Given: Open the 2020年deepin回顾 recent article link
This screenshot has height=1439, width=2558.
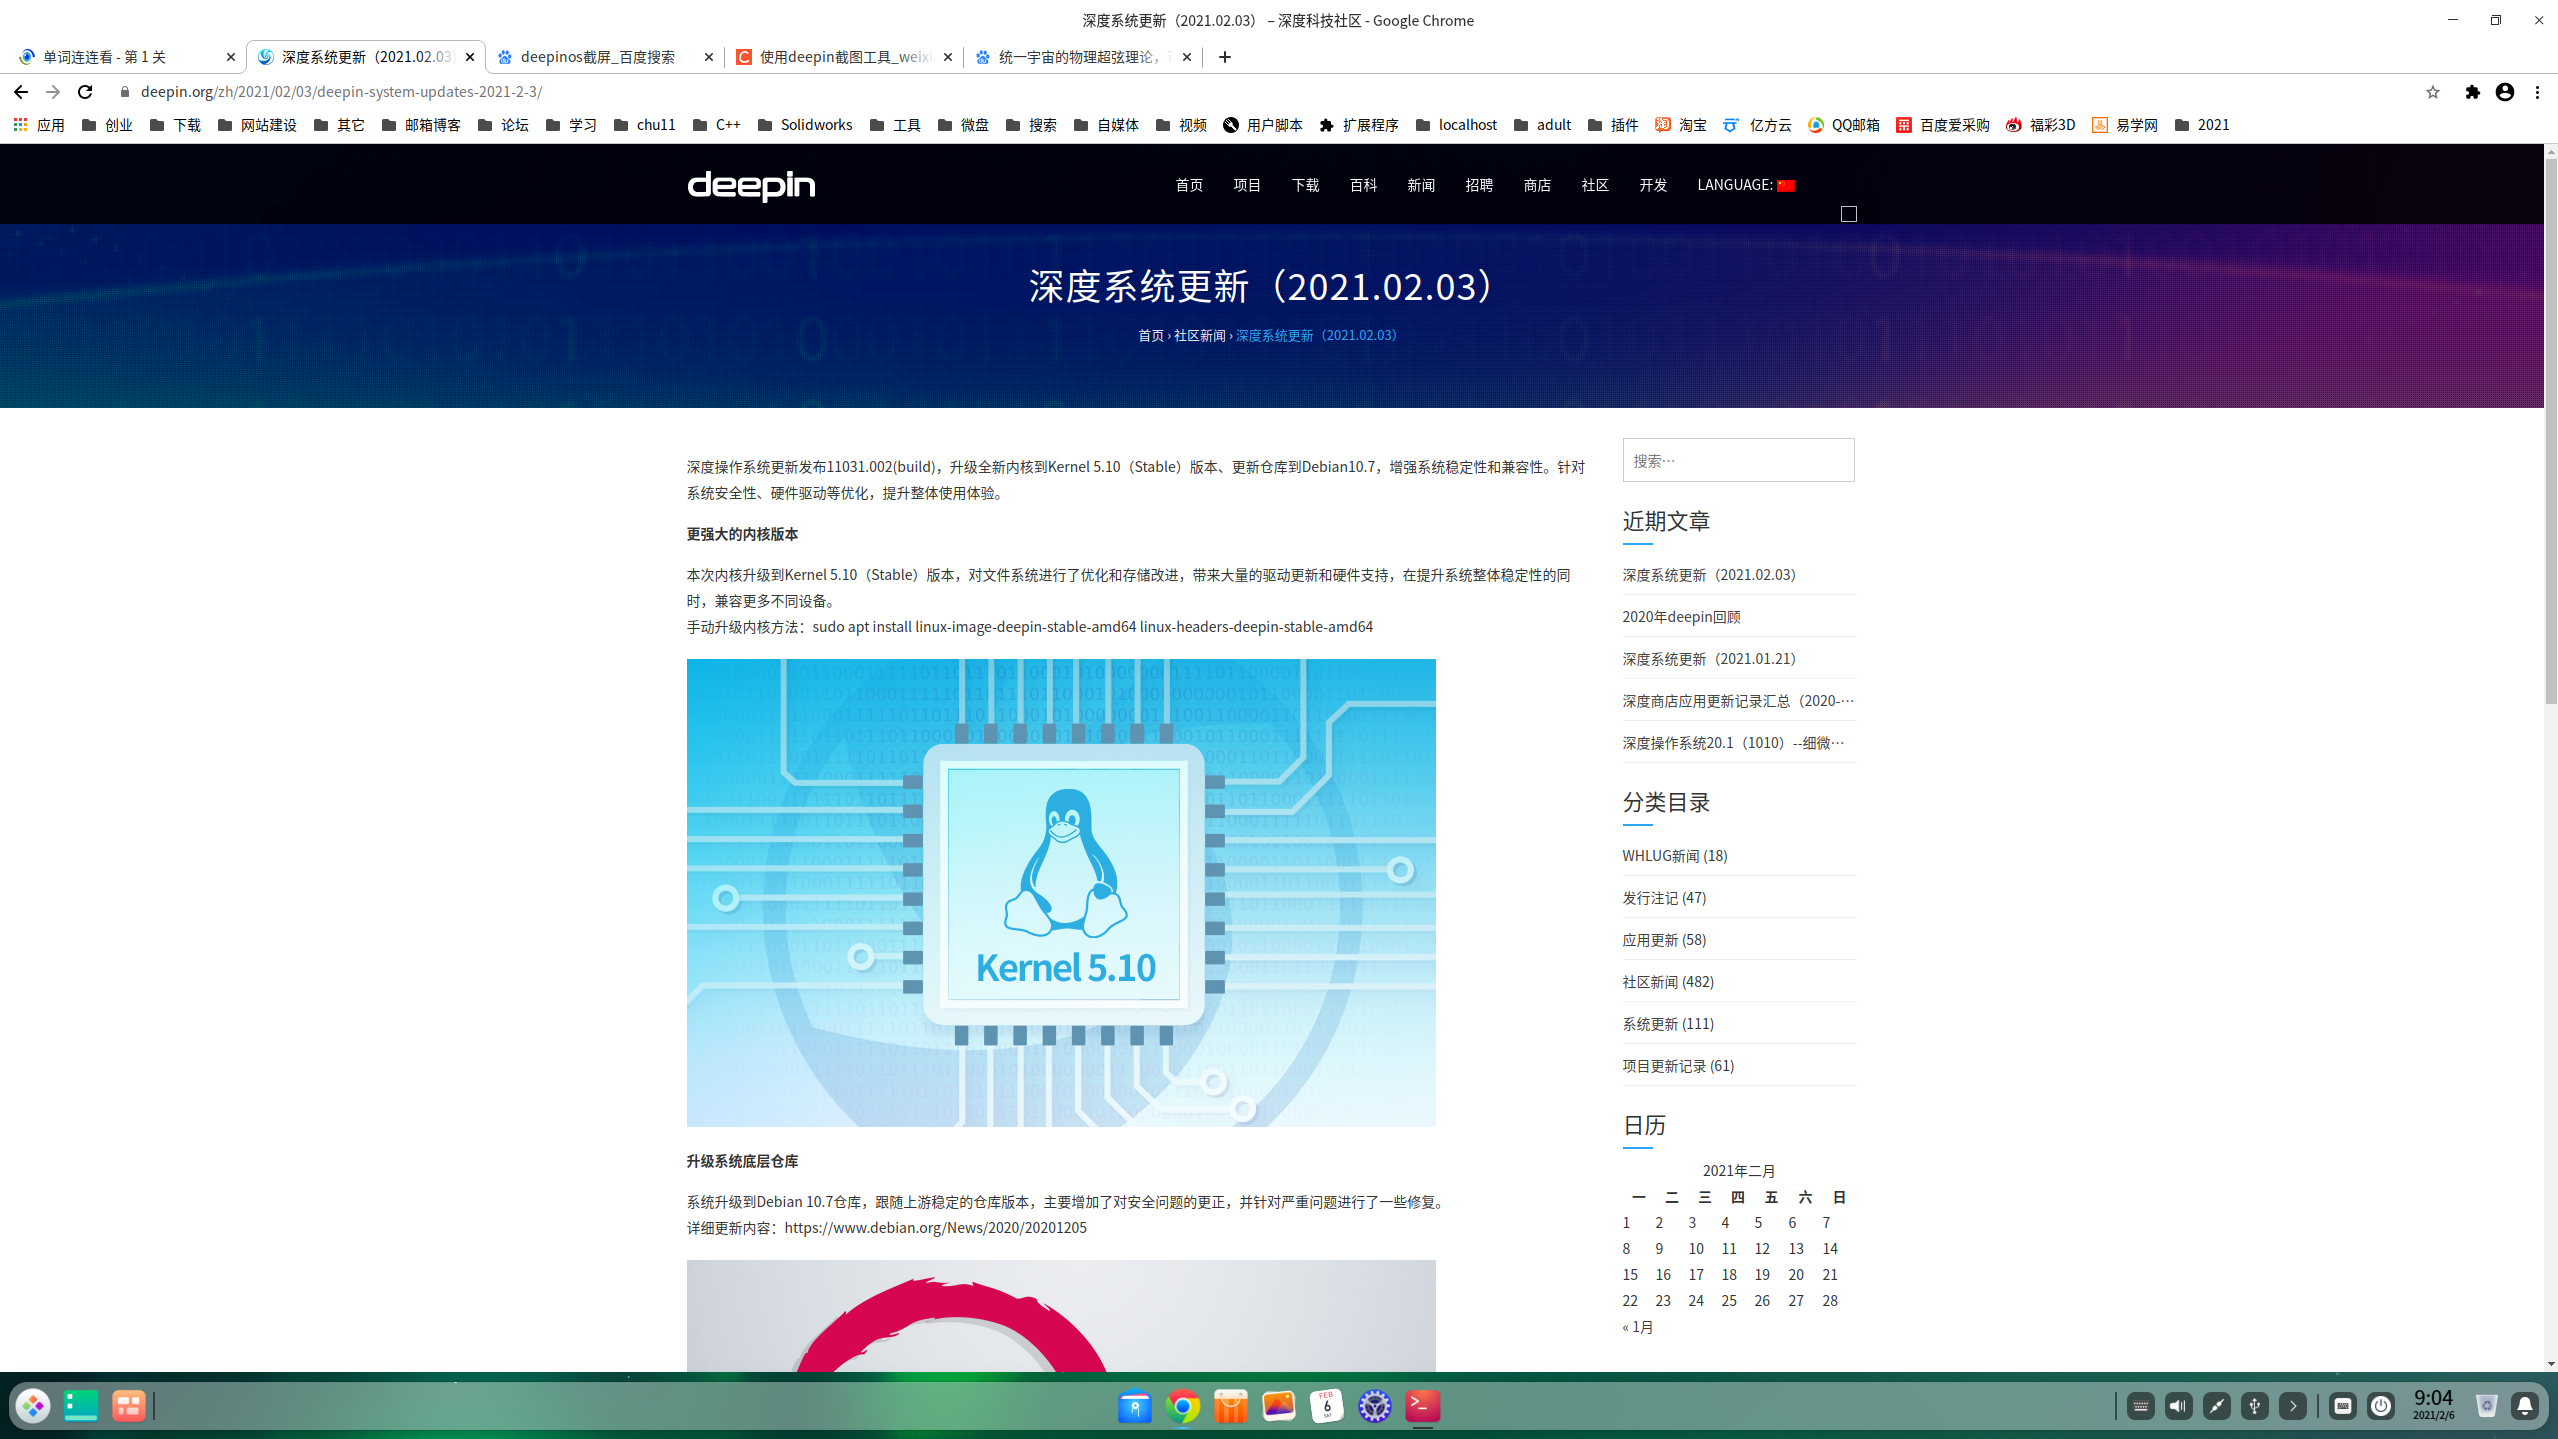Looking at the screenshot, I should click(1680, 617).
